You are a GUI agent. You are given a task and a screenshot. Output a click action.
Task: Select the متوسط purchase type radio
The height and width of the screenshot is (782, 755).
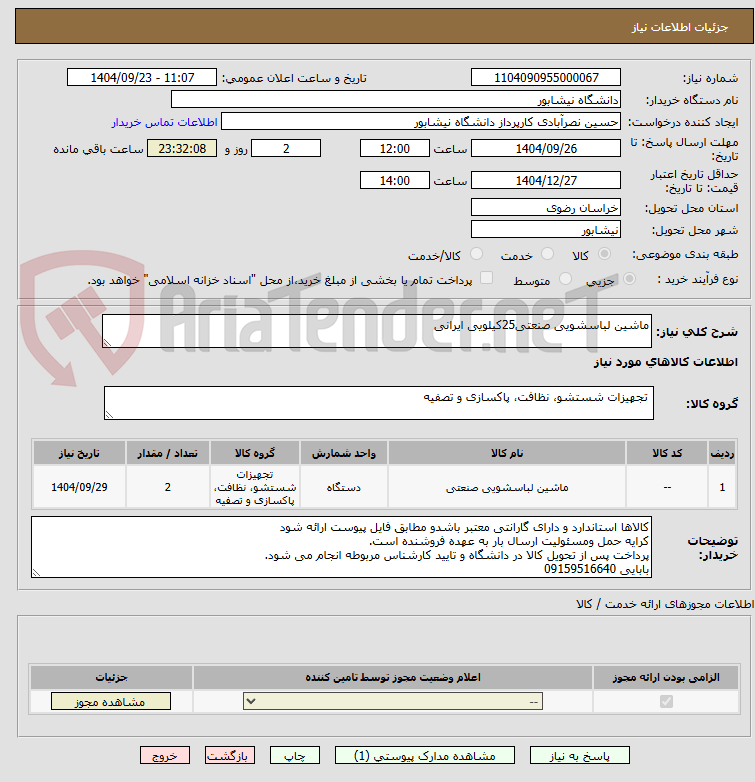[x=565, y=279]
